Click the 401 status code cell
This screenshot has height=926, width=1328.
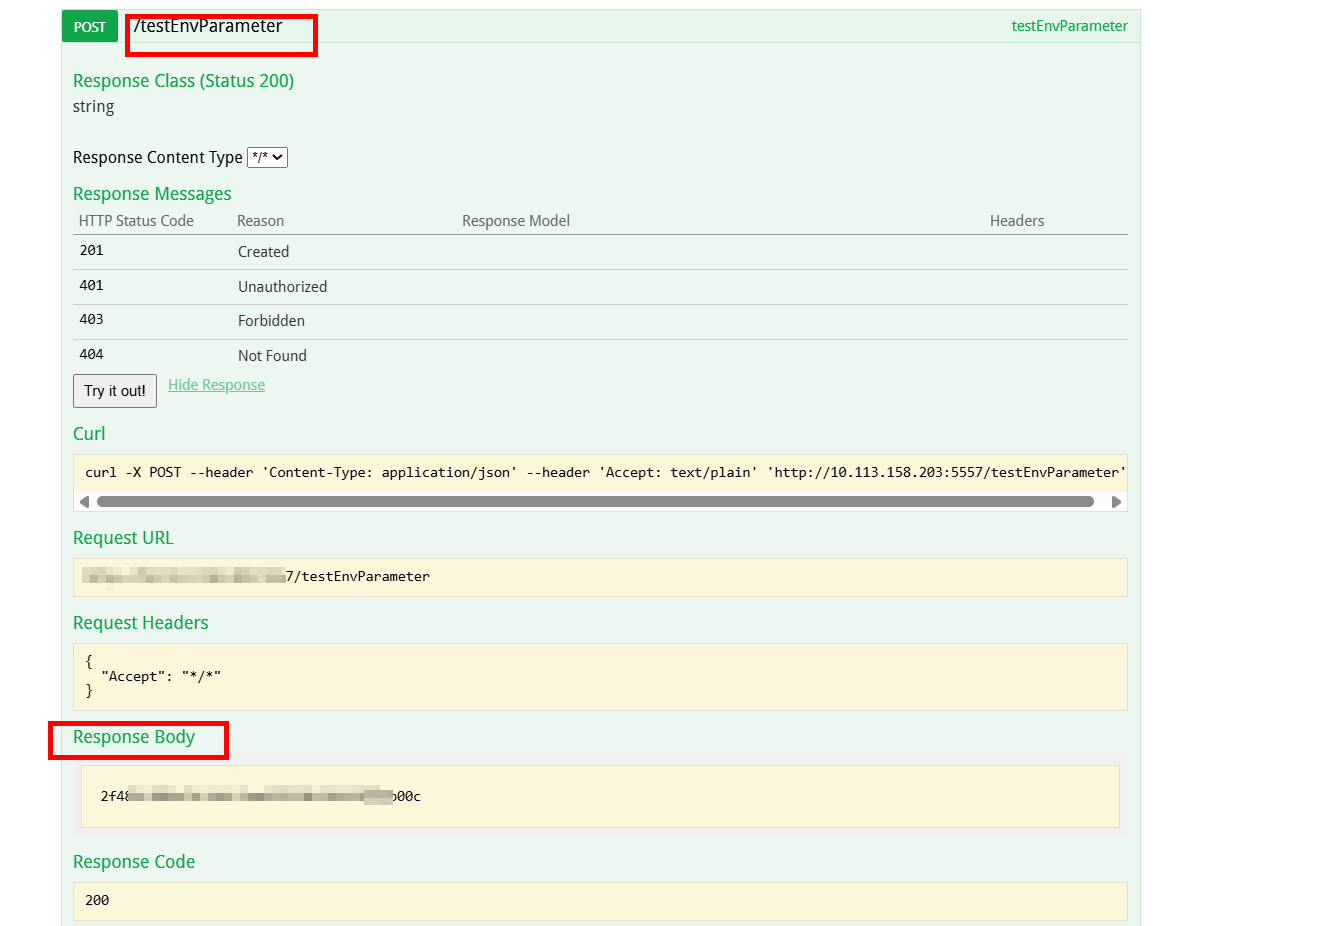click(91, 286)
